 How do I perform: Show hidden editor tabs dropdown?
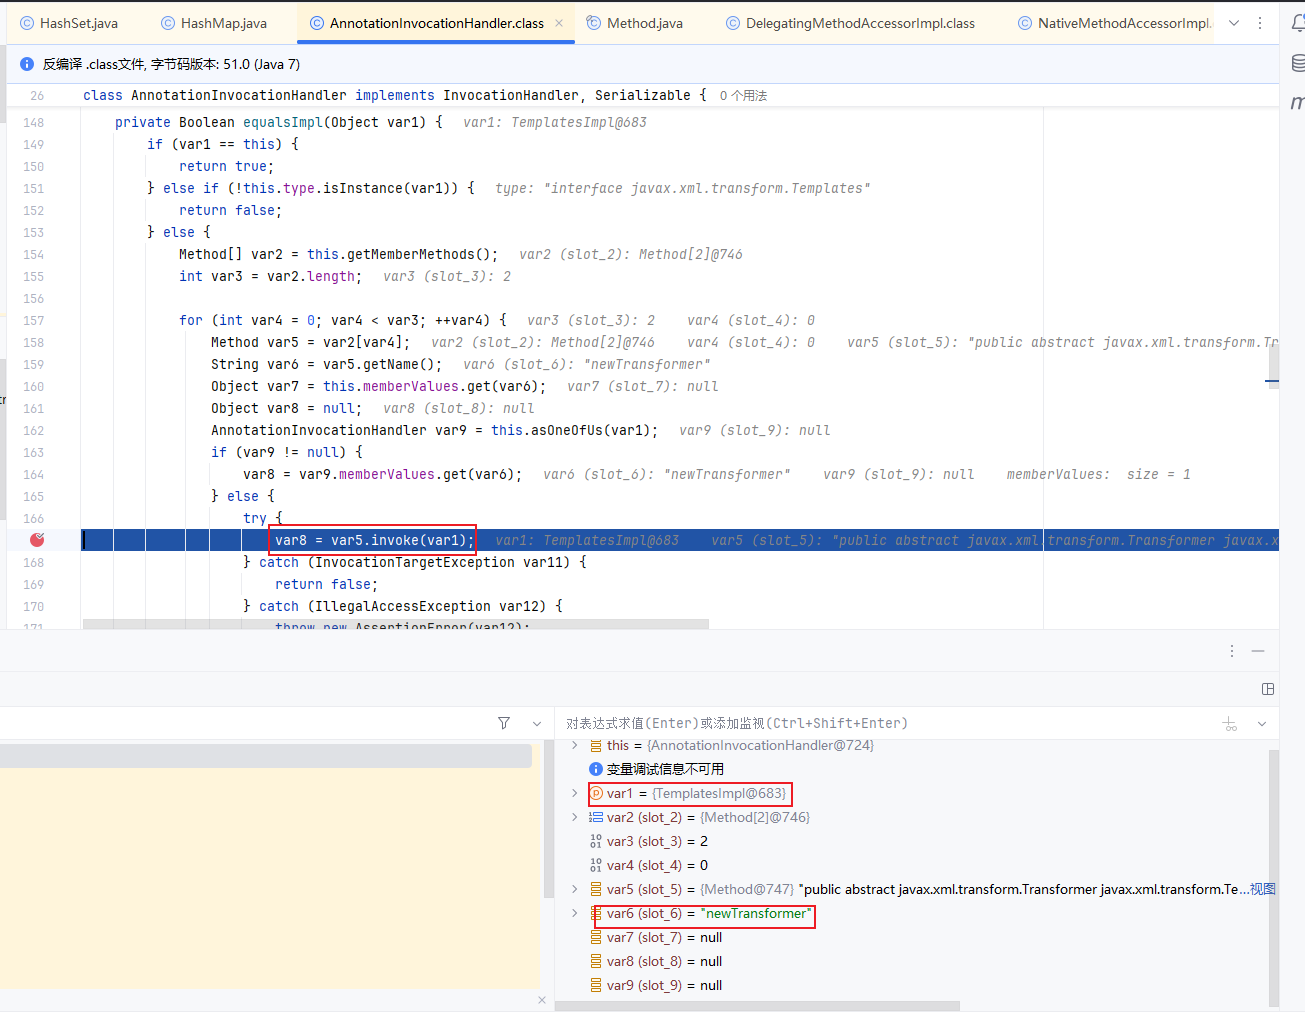click(x=1234, y=23)
